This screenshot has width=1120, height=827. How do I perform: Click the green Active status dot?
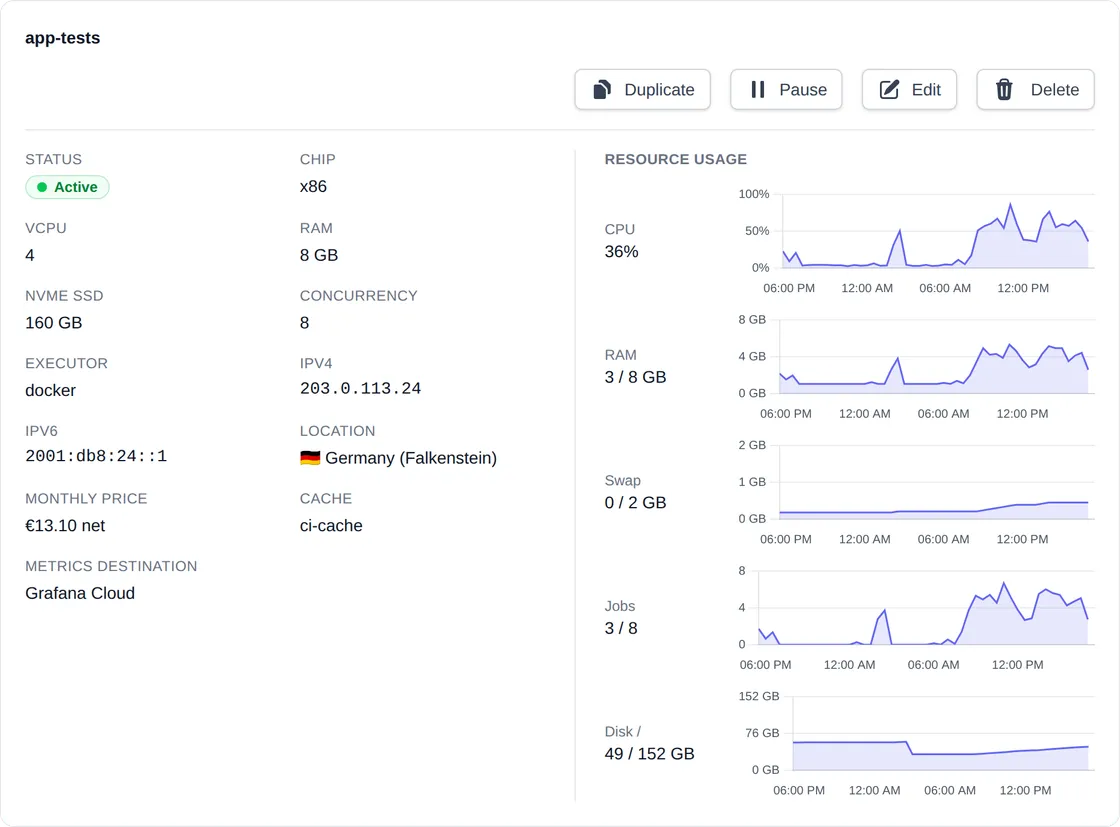(x=42, y=187)
